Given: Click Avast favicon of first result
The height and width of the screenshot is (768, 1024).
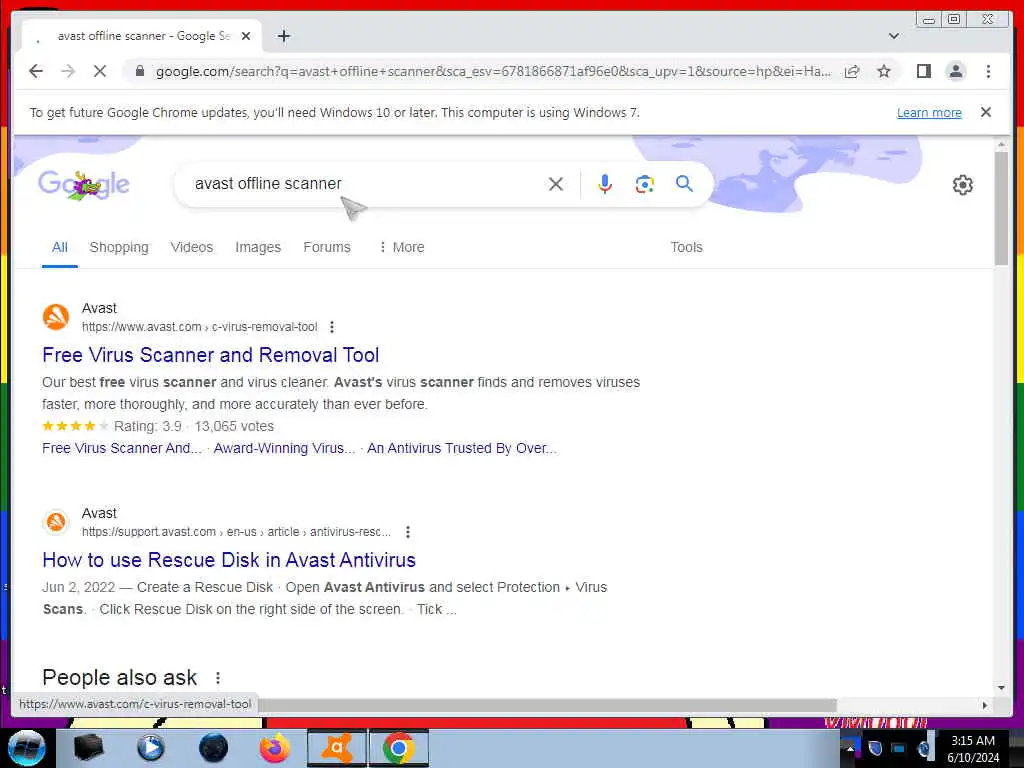Looking at the screenshot, I should 56,317.
